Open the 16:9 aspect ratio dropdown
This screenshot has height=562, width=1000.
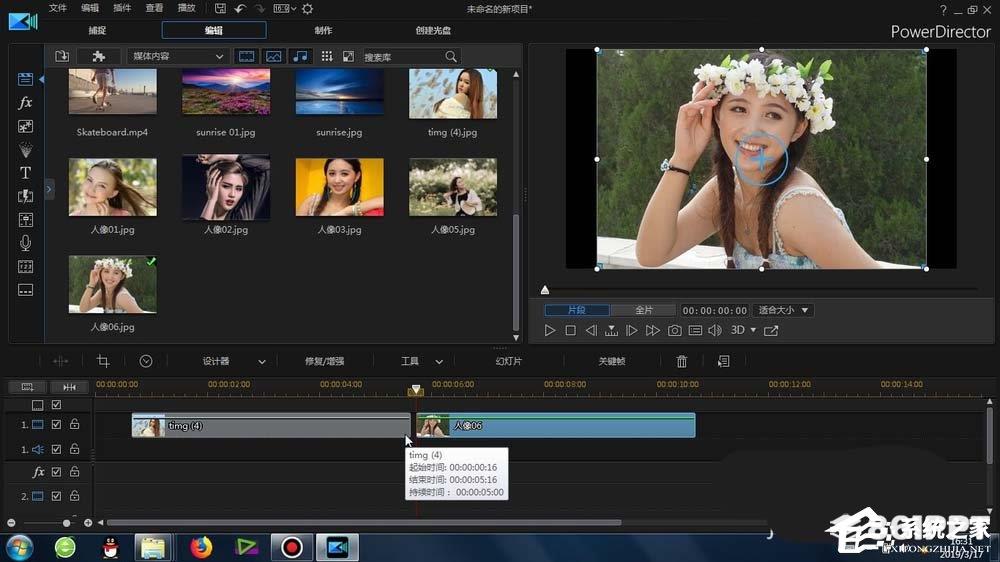tap(284, 8)
